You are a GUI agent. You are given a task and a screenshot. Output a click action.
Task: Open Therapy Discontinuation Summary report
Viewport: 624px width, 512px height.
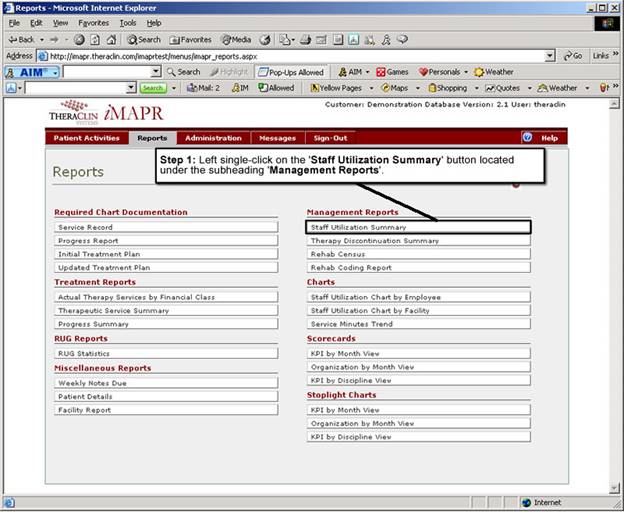(419, 241)
